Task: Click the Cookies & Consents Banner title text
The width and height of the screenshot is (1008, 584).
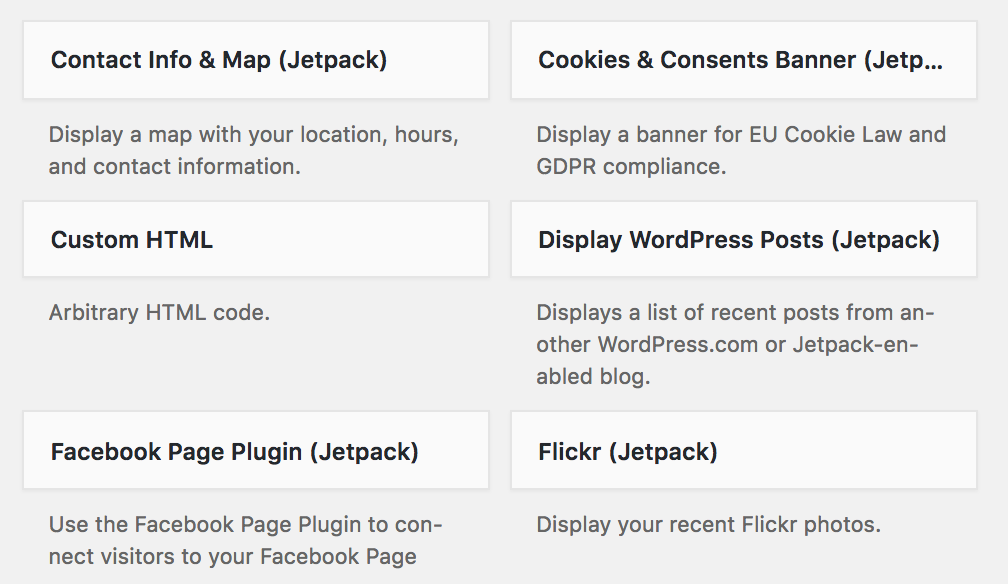Action: (741, 60)
